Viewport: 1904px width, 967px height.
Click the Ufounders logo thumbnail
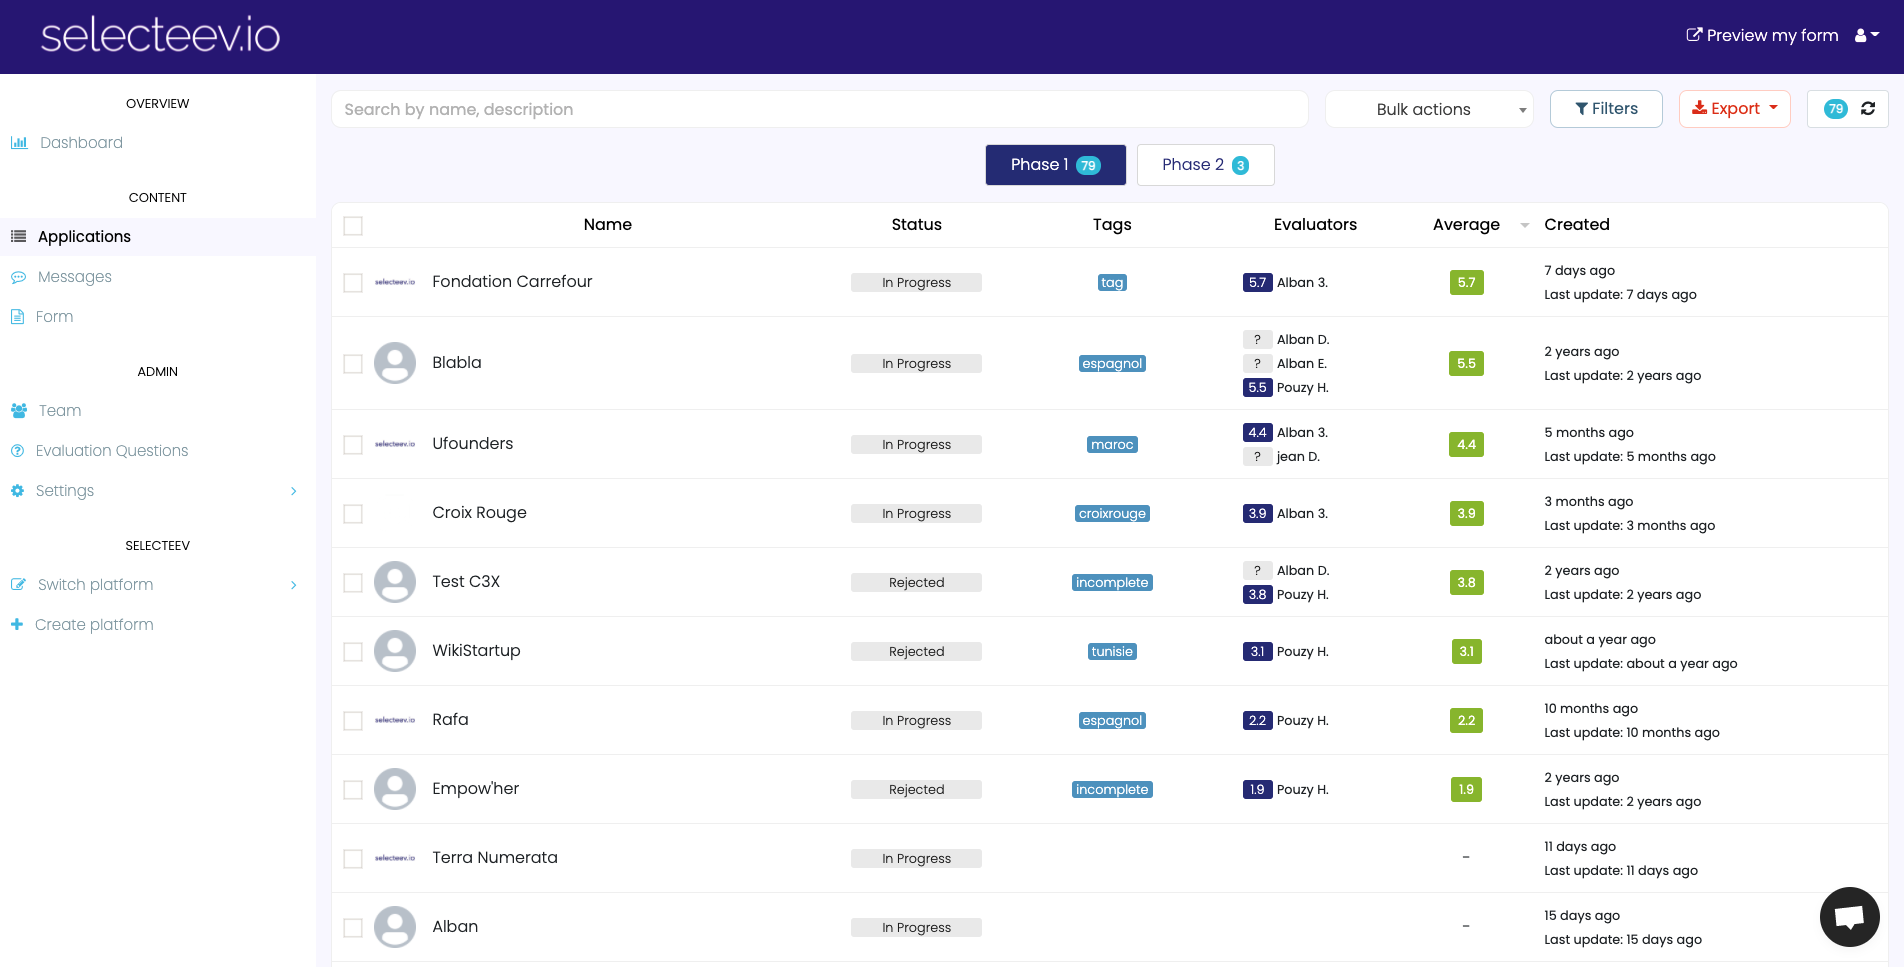point(395,444)
